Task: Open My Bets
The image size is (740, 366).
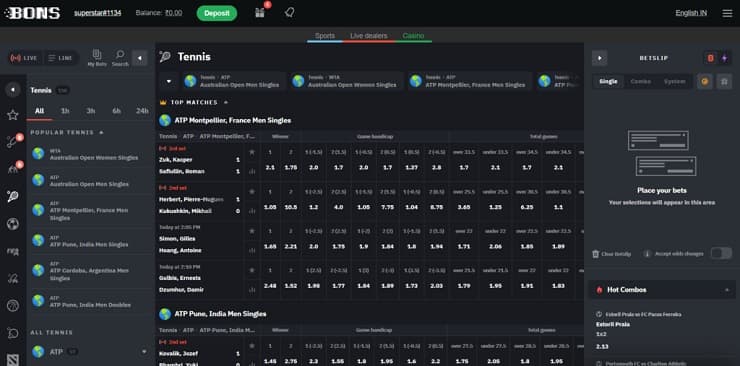Action: 97,58
